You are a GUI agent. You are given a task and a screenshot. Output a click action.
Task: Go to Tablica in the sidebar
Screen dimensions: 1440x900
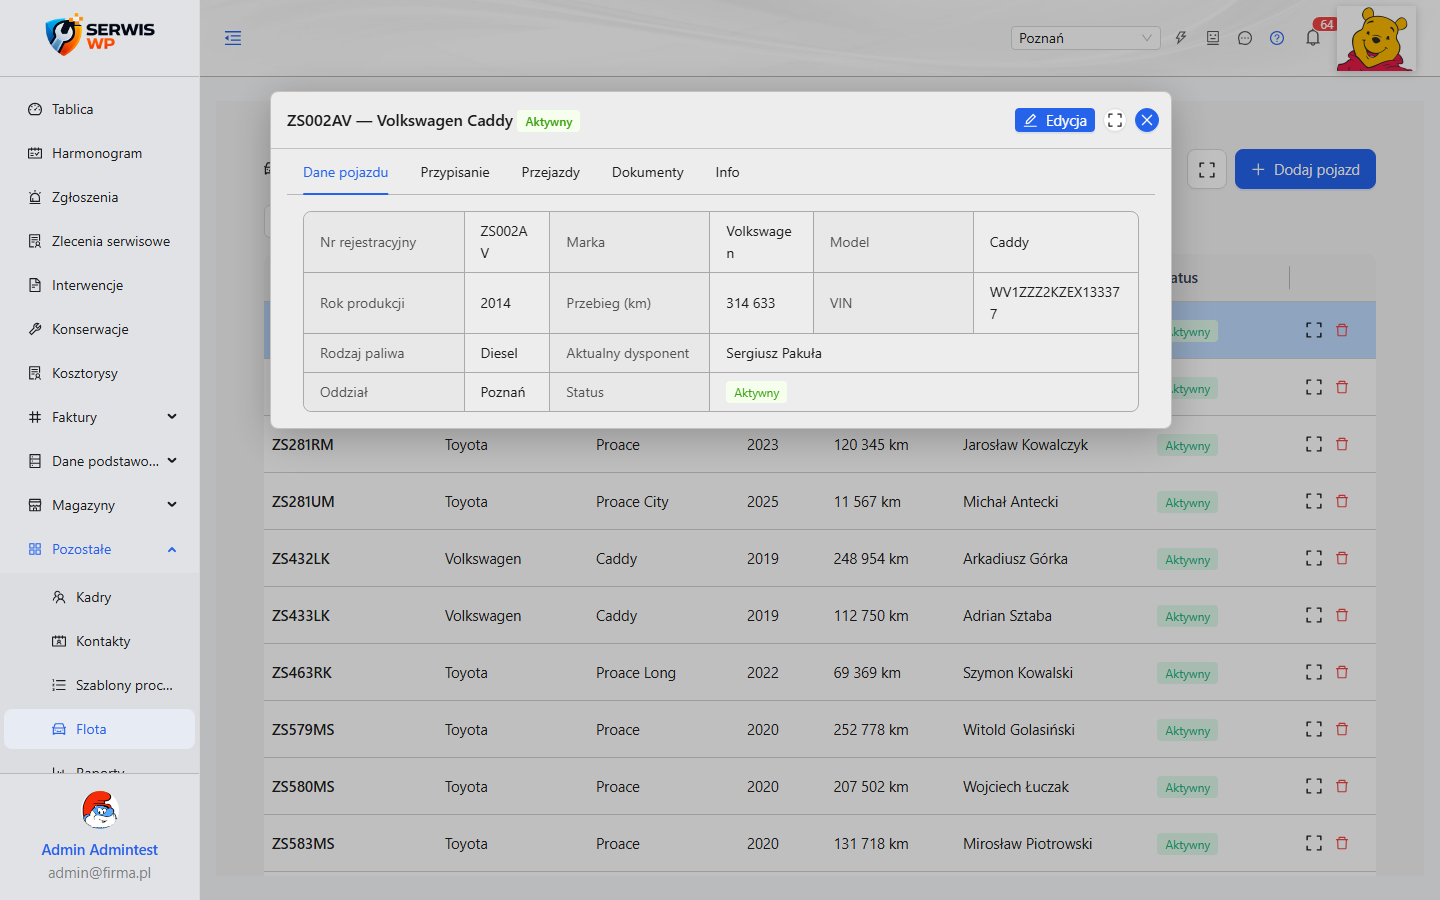tap(100, 109)
